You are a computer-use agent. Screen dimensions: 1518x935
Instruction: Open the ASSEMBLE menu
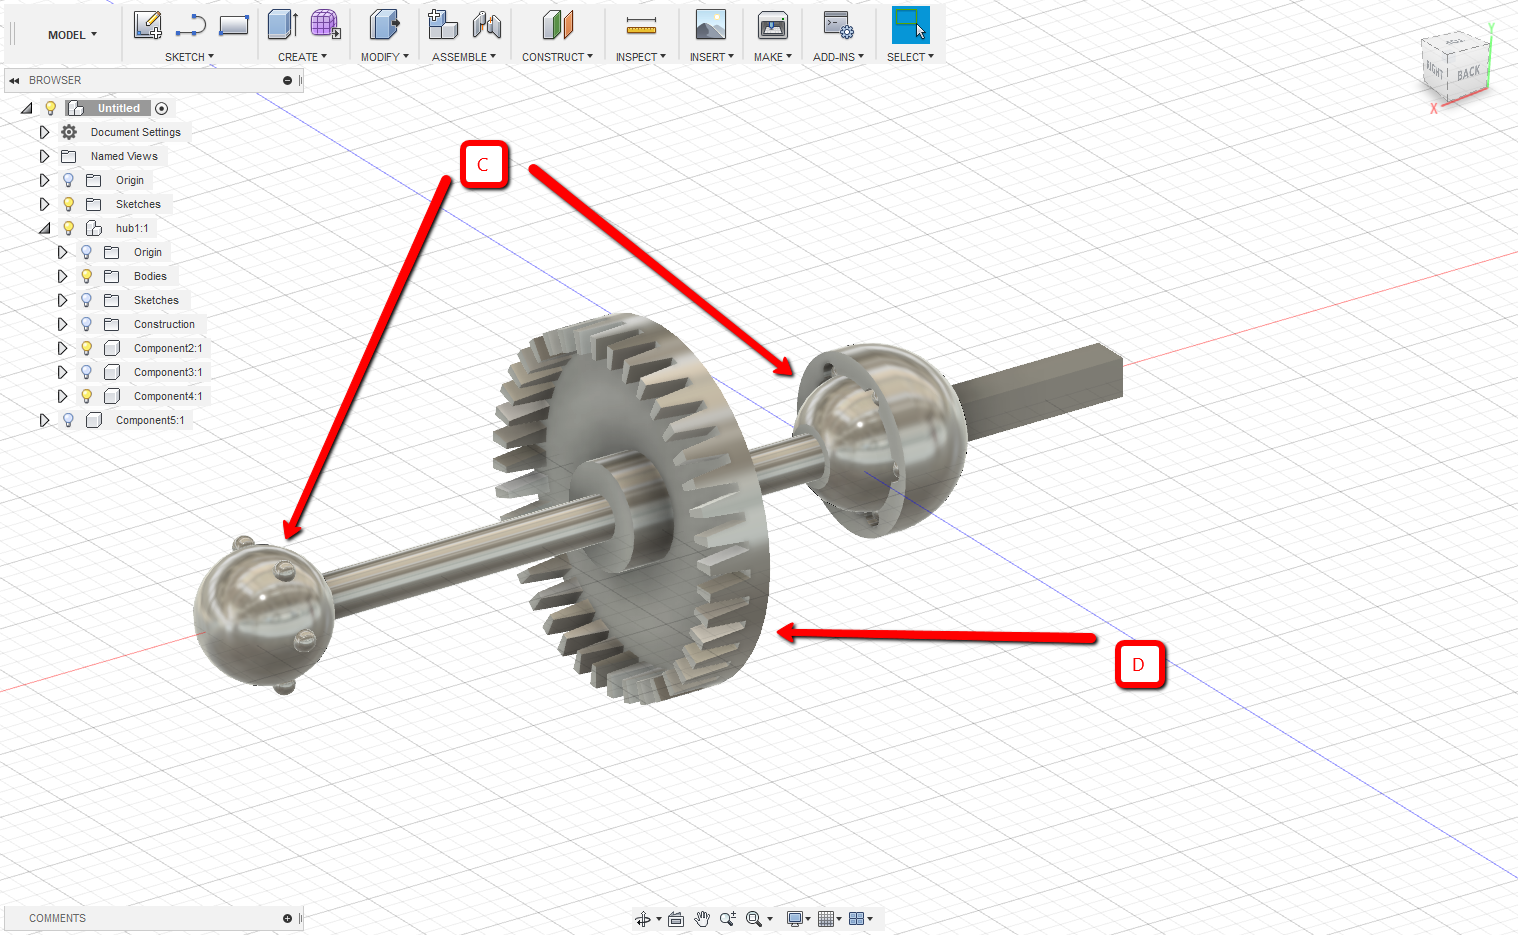coord(464,57)
